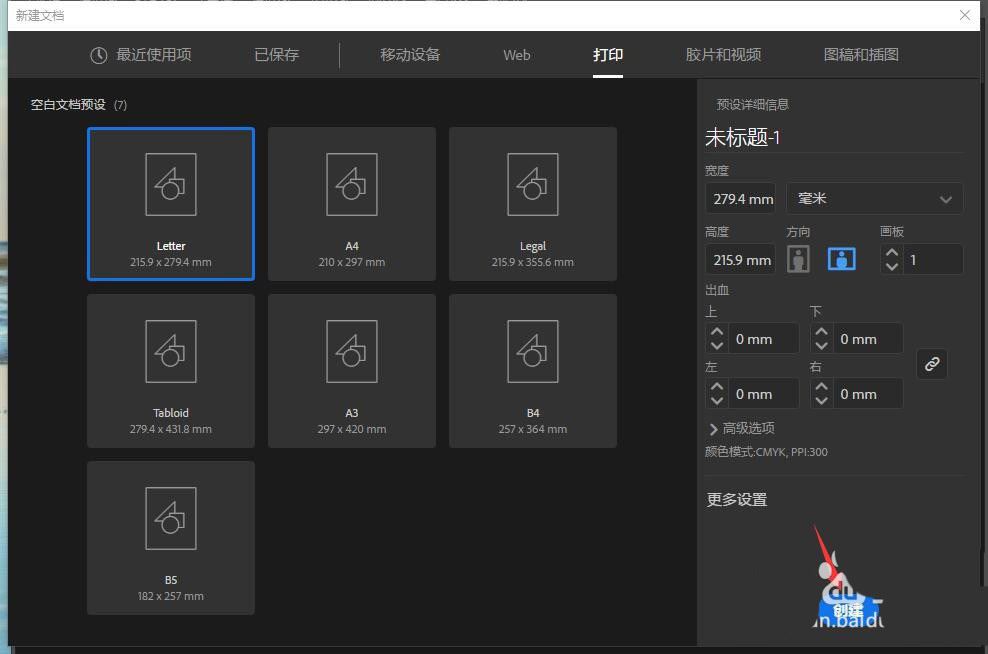This screenshot has width=988, height=654.
Task: Click the 高度 height value field
Action: (x=740, y=259)
